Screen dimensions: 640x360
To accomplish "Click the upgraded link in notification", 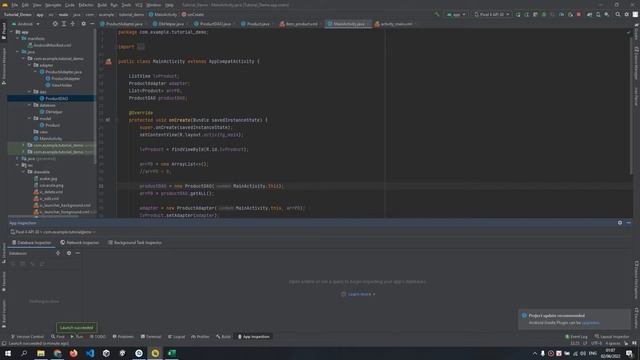I will [x=590, y=323].
